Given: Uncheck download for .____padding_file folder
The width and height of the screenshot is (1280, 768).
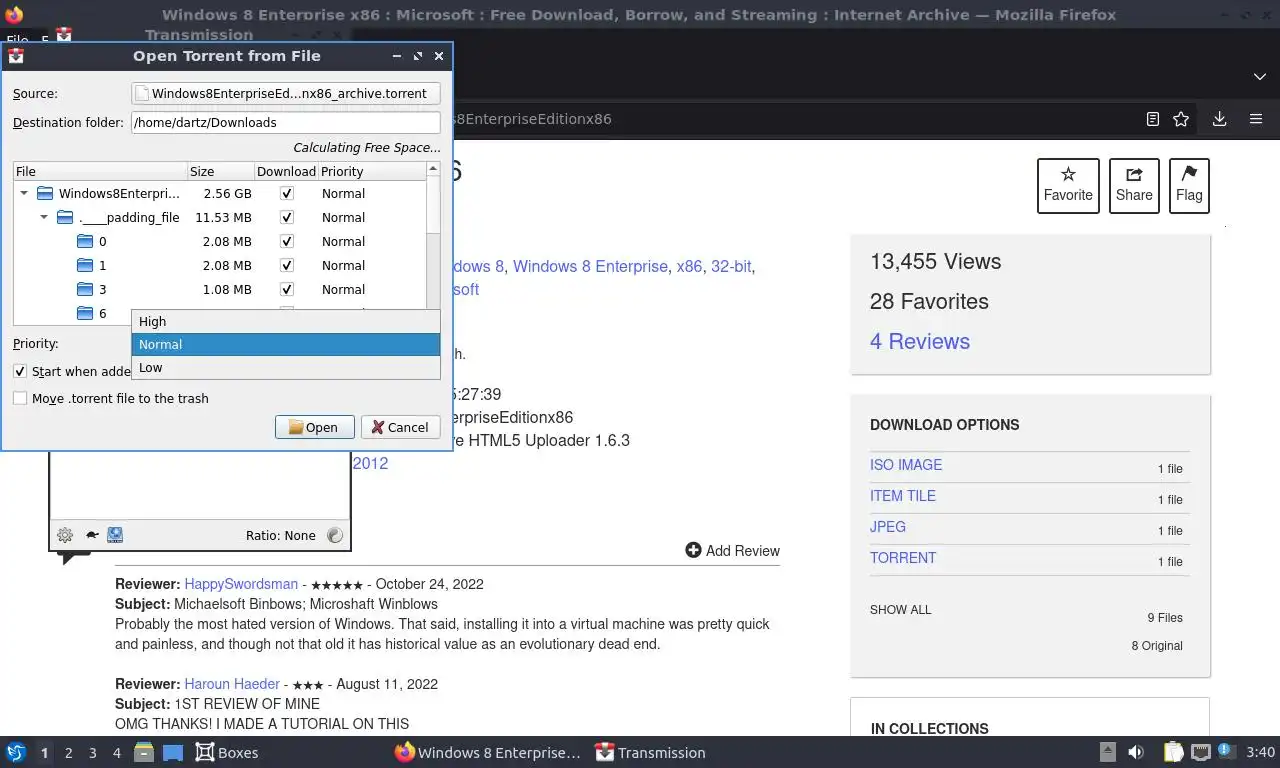Looking at the screenshot, I should pos(287,217).
